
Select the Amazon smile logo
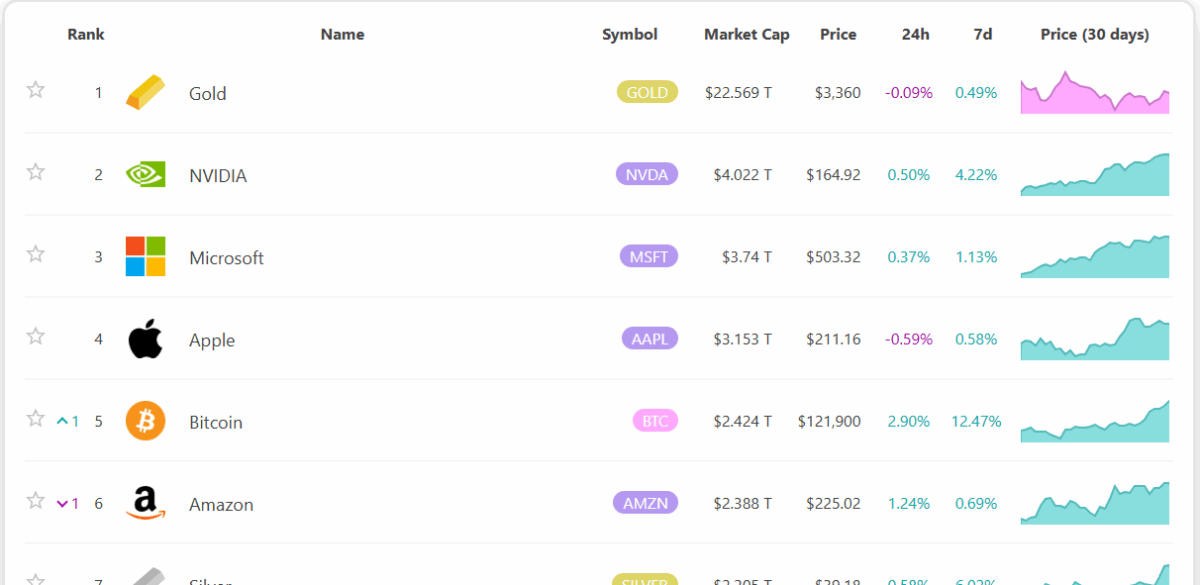tap(145, 503)
